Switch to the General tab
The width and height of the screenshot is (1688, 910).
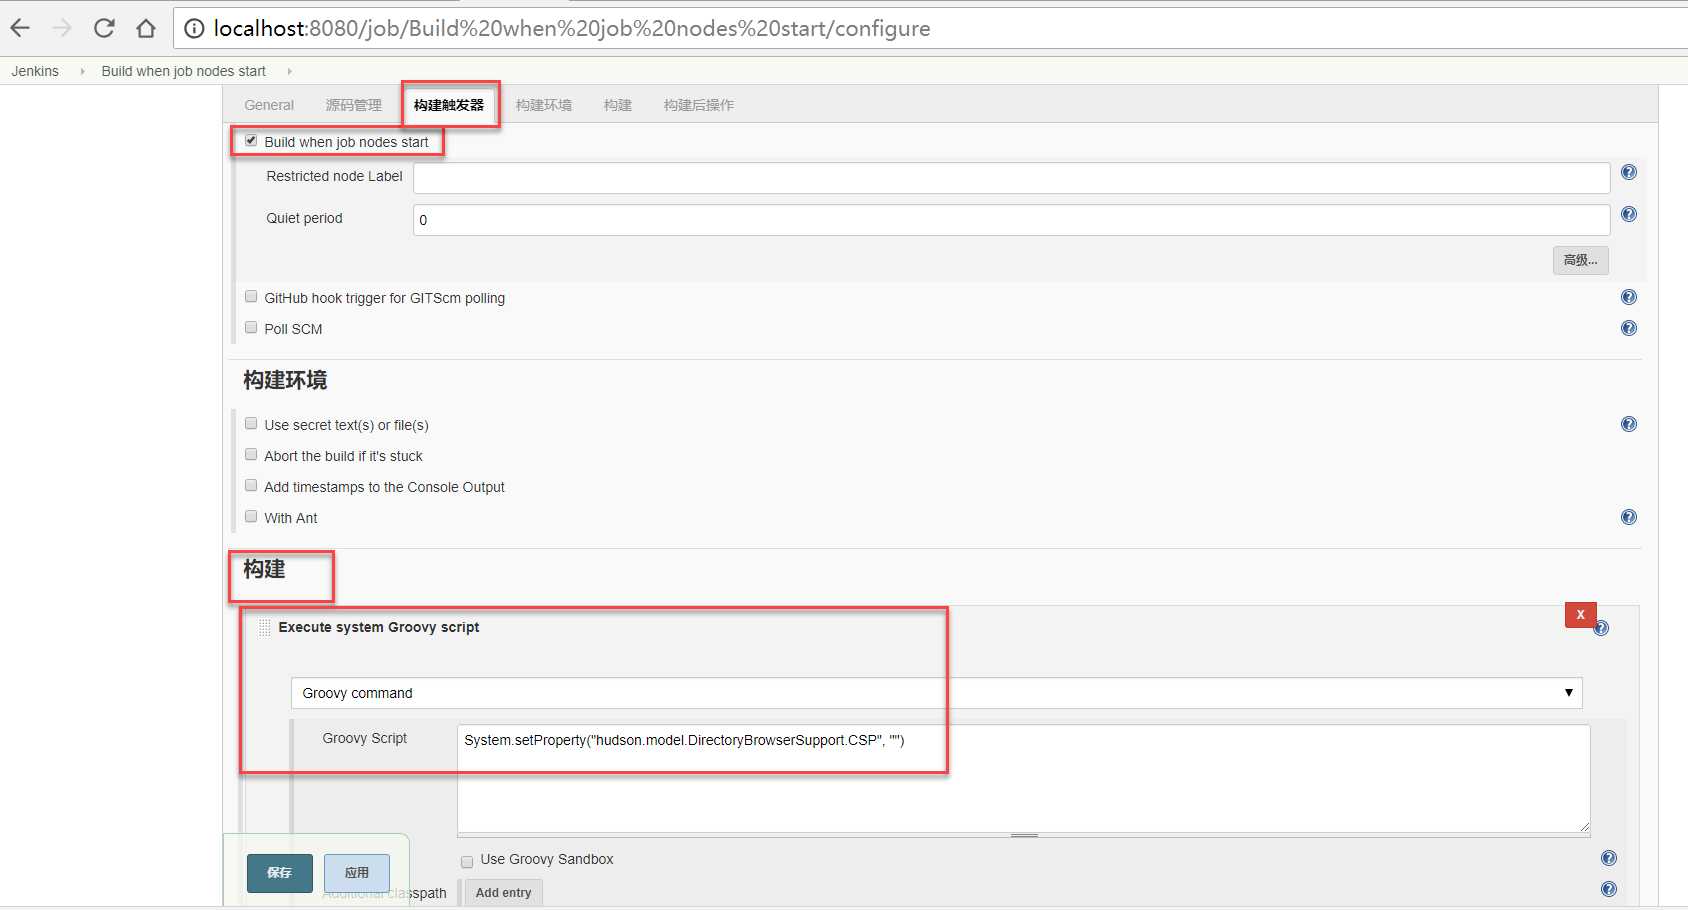[269, 105]
